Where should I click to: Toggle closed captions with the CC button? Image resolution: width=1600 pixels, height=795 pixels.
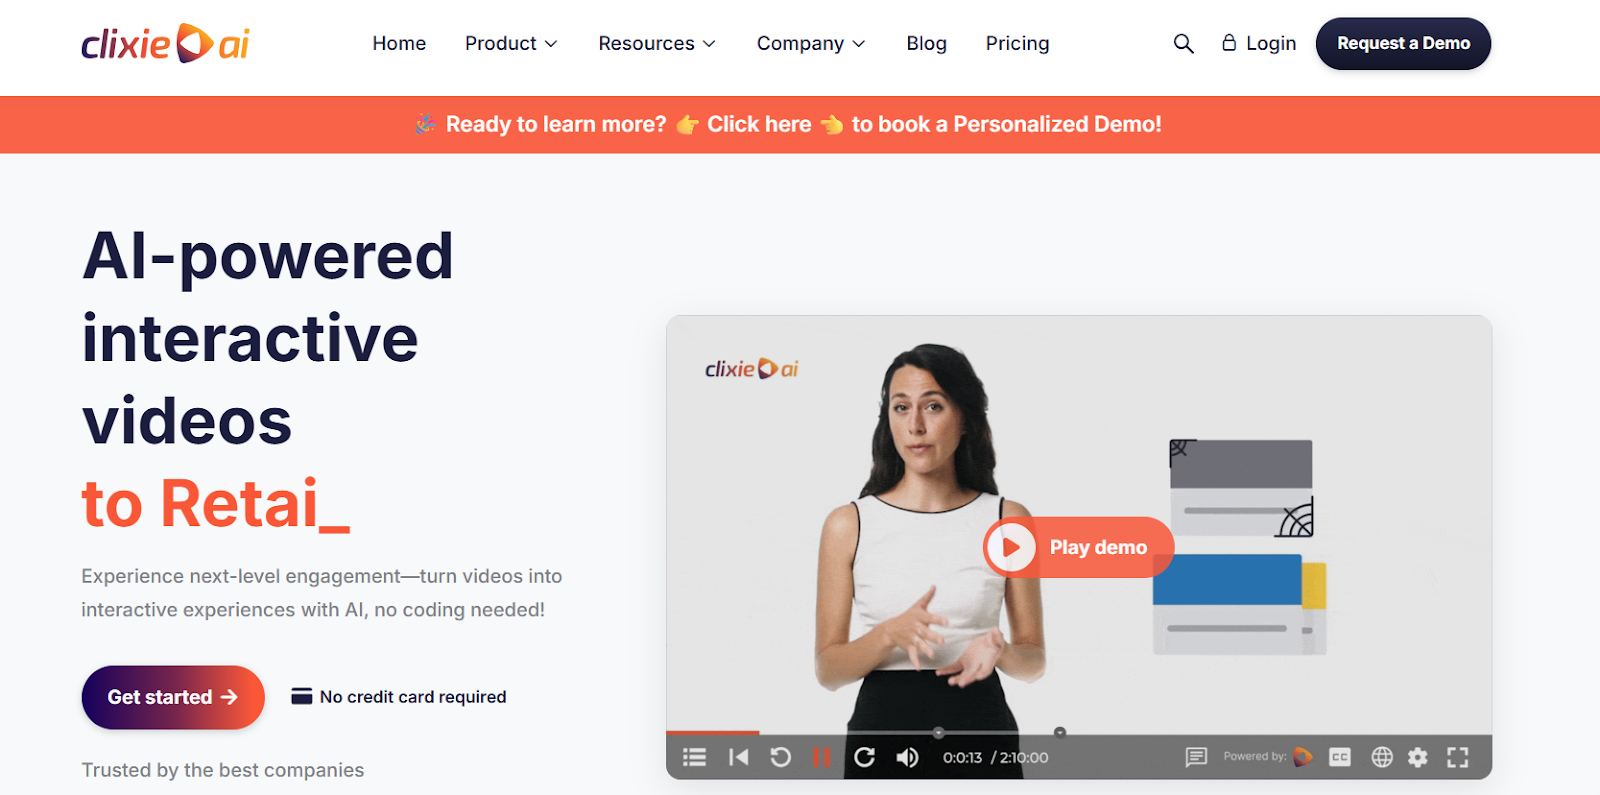[1340, 757]
